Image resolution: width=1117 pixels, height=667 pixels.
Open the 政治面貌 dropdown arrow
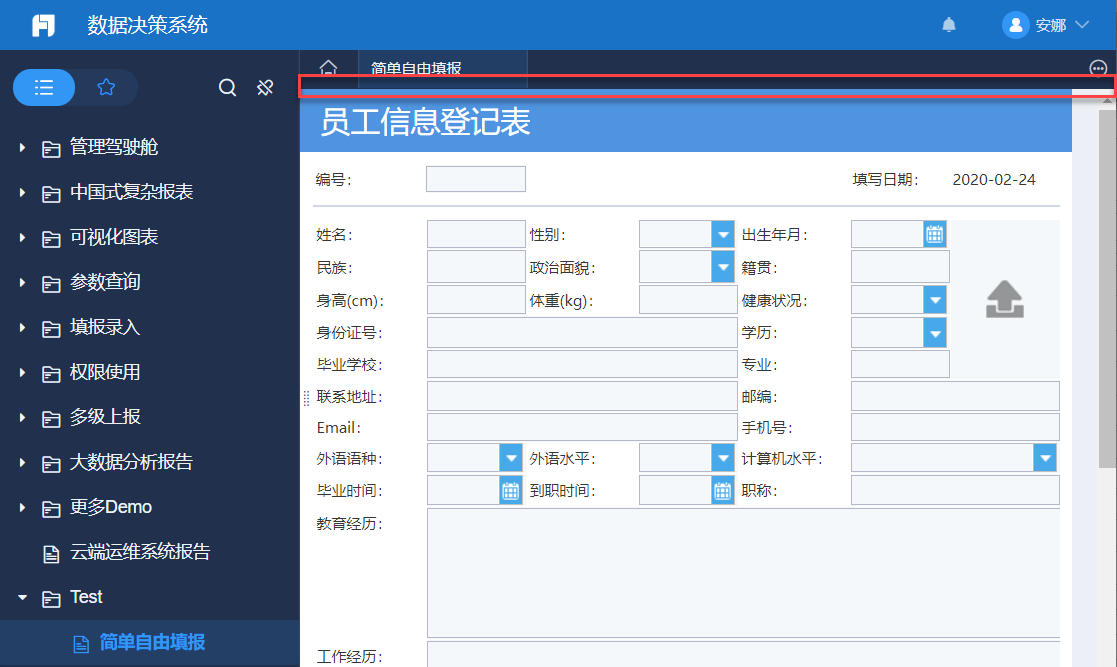click(x=722, y=267)
